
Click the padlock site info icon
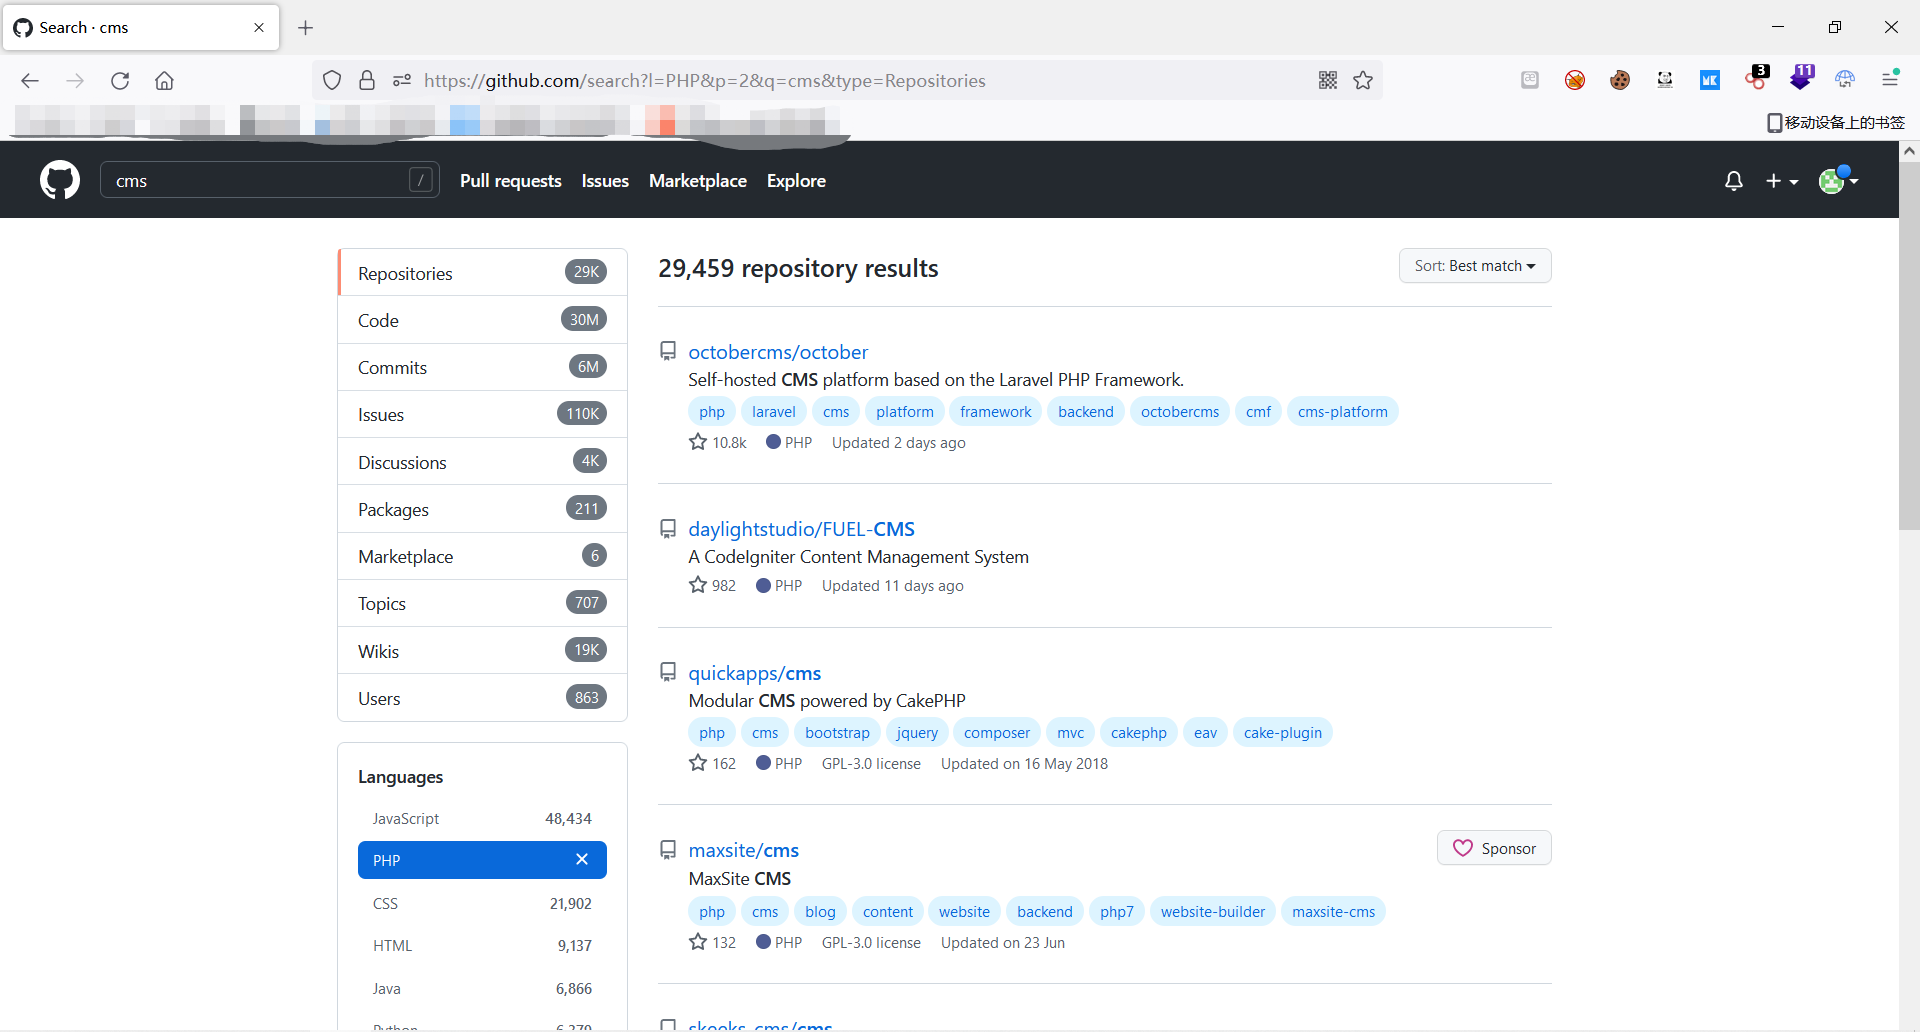[x=367, y=80]
